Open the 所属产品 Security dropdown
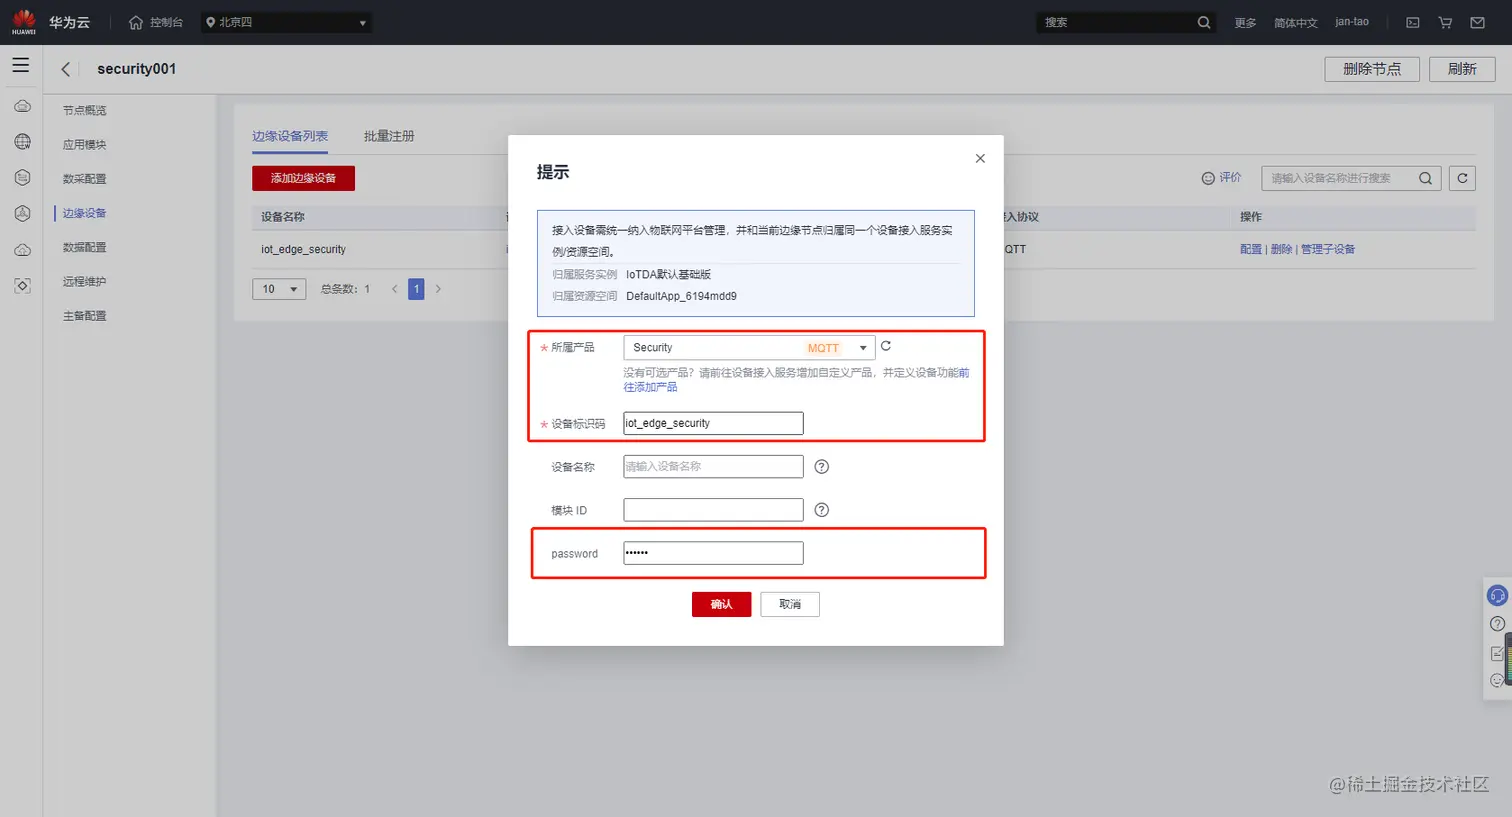The height and width of the screenshot is (817, 1512). coord(749,347)
